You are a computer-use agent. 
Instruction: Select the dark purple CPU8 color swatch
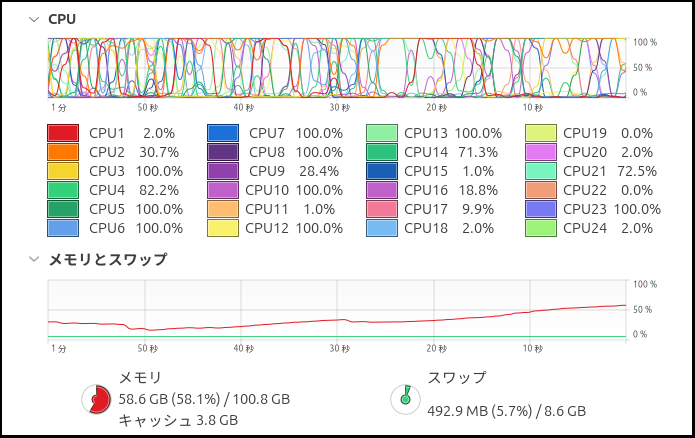[x=222, y=152]
